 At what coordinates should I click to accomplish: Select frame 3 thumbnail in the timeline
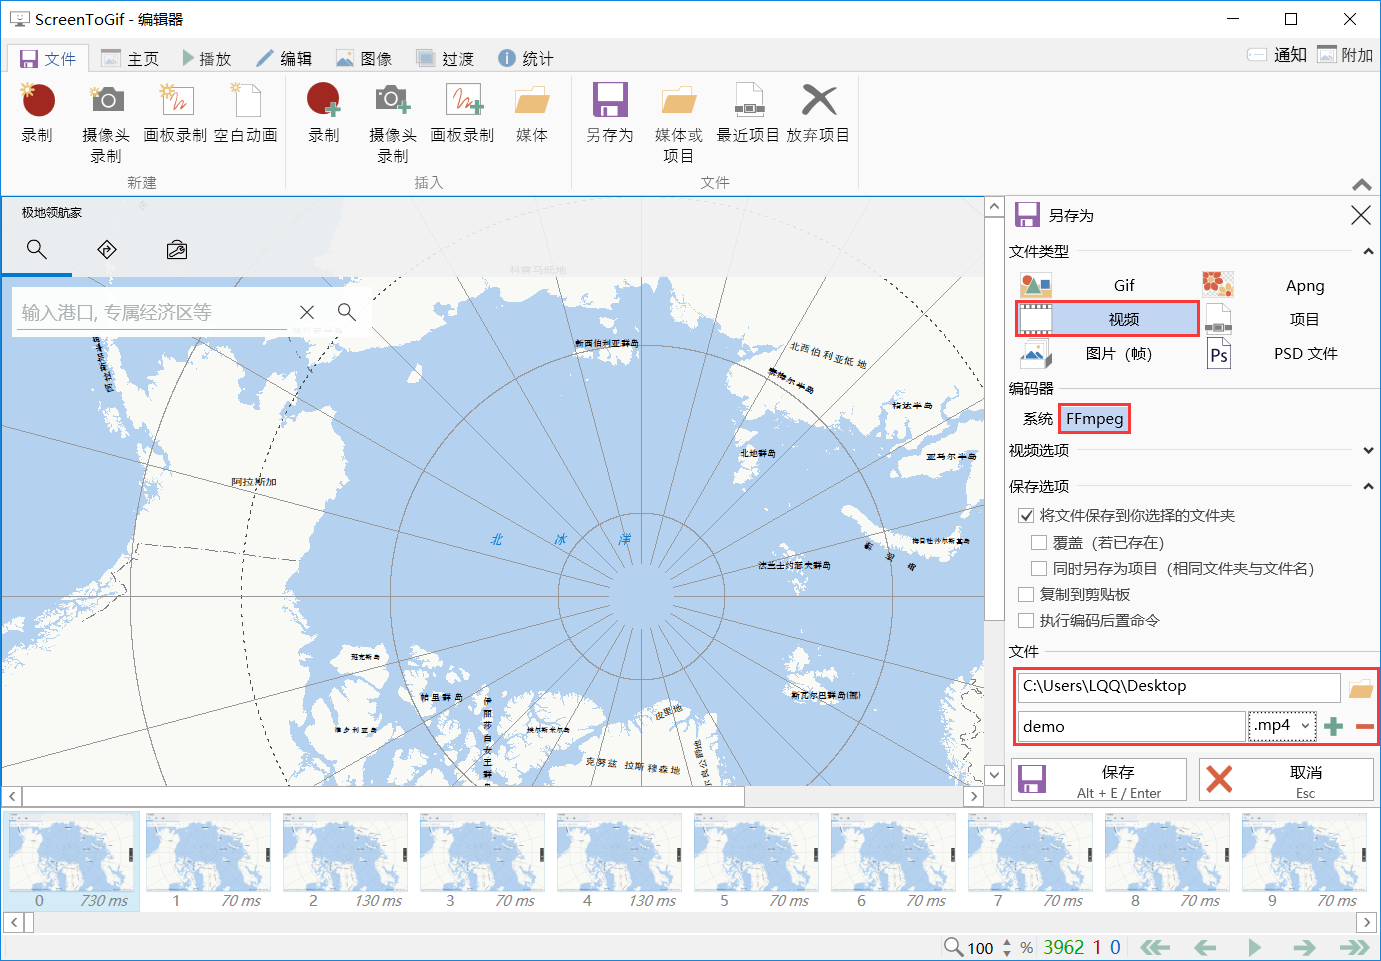[x=482, y=855]
